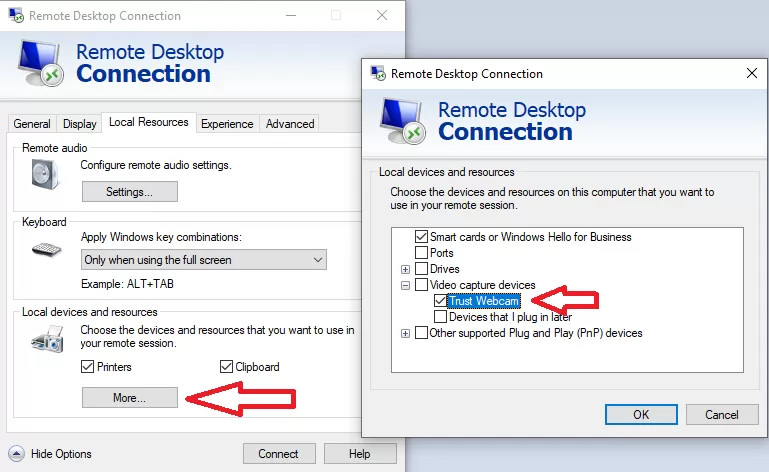The width and height of the screenshot is (769, 472).
Task: Click the computer logo in devices dialog banner
Action: tap(403, 121)
